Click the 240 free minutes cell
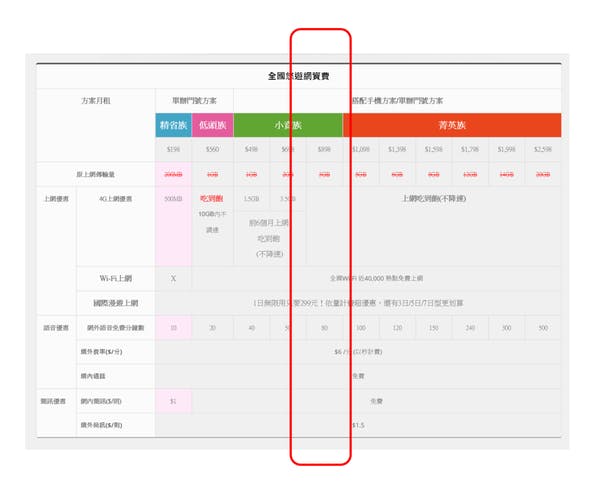The width and height of the screenshot is (600, 492). pyautogui.click(x=470, y=328)
